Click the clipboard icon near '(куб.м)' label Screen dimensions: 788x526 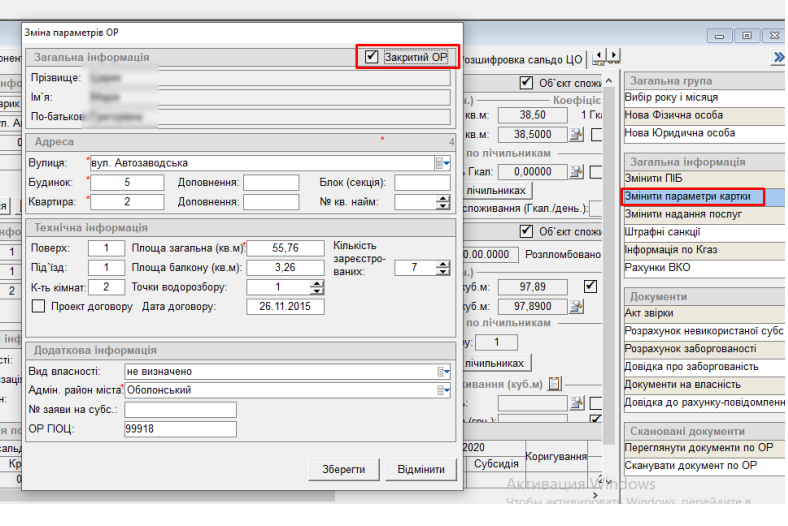[x=554, y=383]
